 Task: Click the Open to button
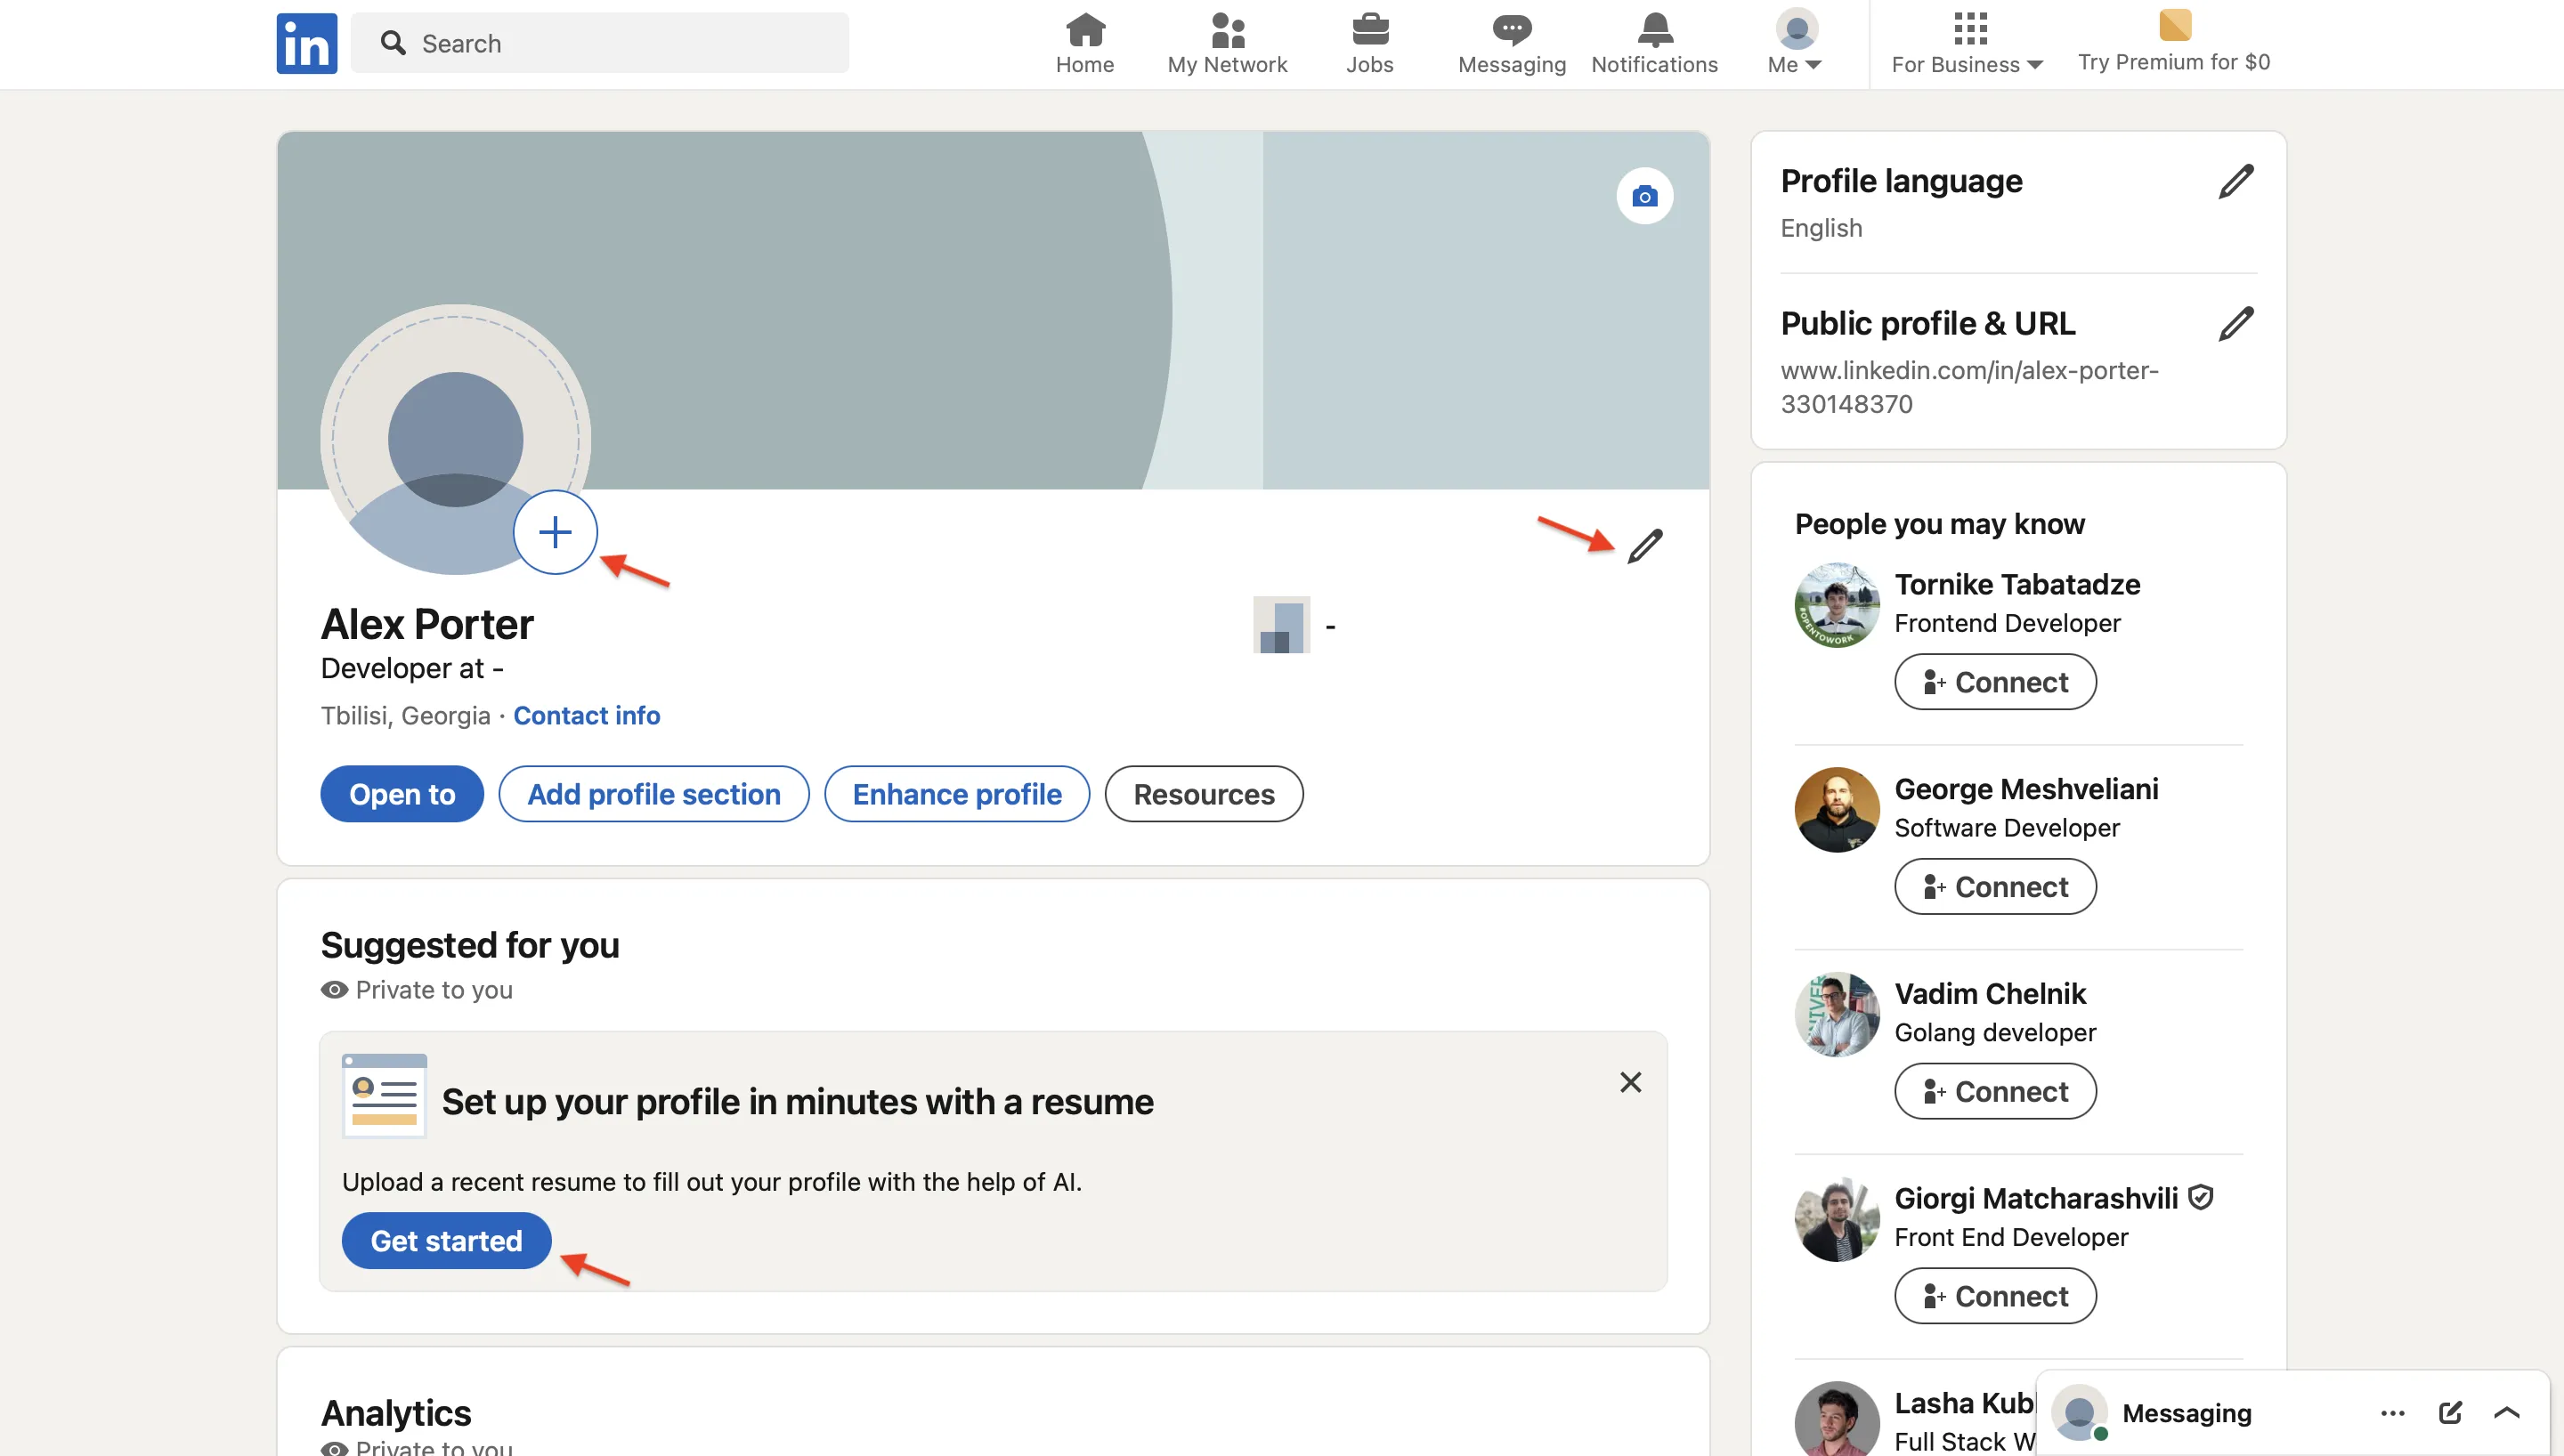pos(402,794)
